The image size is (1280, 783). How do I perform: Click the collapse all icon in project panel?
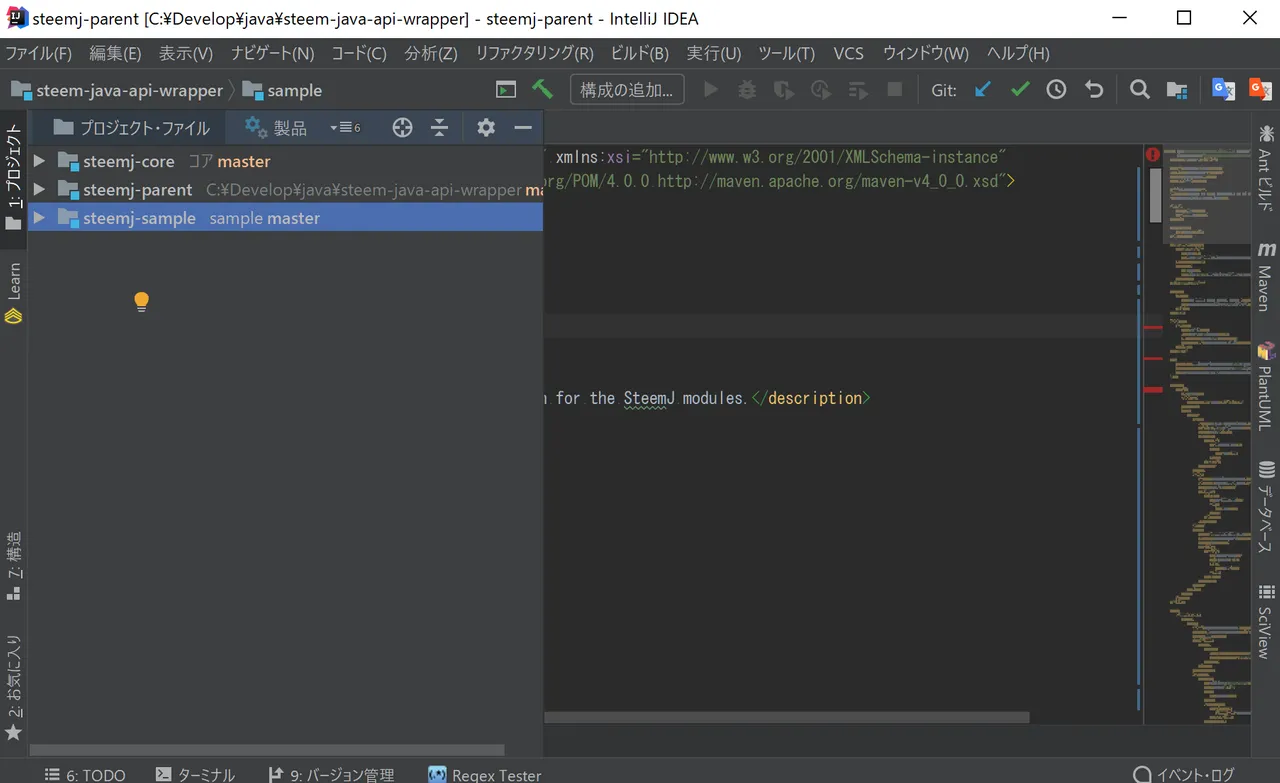click(x=439, y=127)
